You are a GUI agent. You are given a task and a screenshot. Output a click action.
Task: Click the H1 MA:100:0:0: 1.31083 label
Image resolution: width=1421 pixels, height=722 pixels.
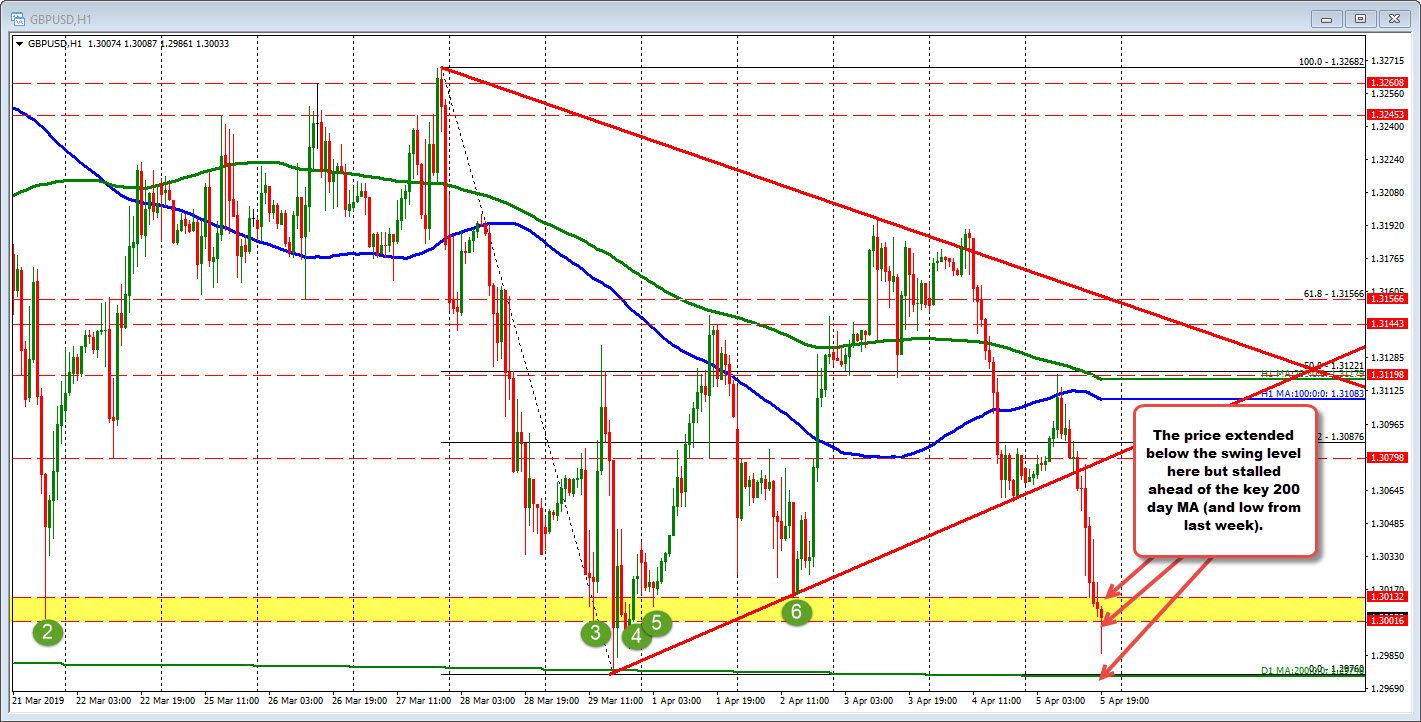click(1310, 394)
